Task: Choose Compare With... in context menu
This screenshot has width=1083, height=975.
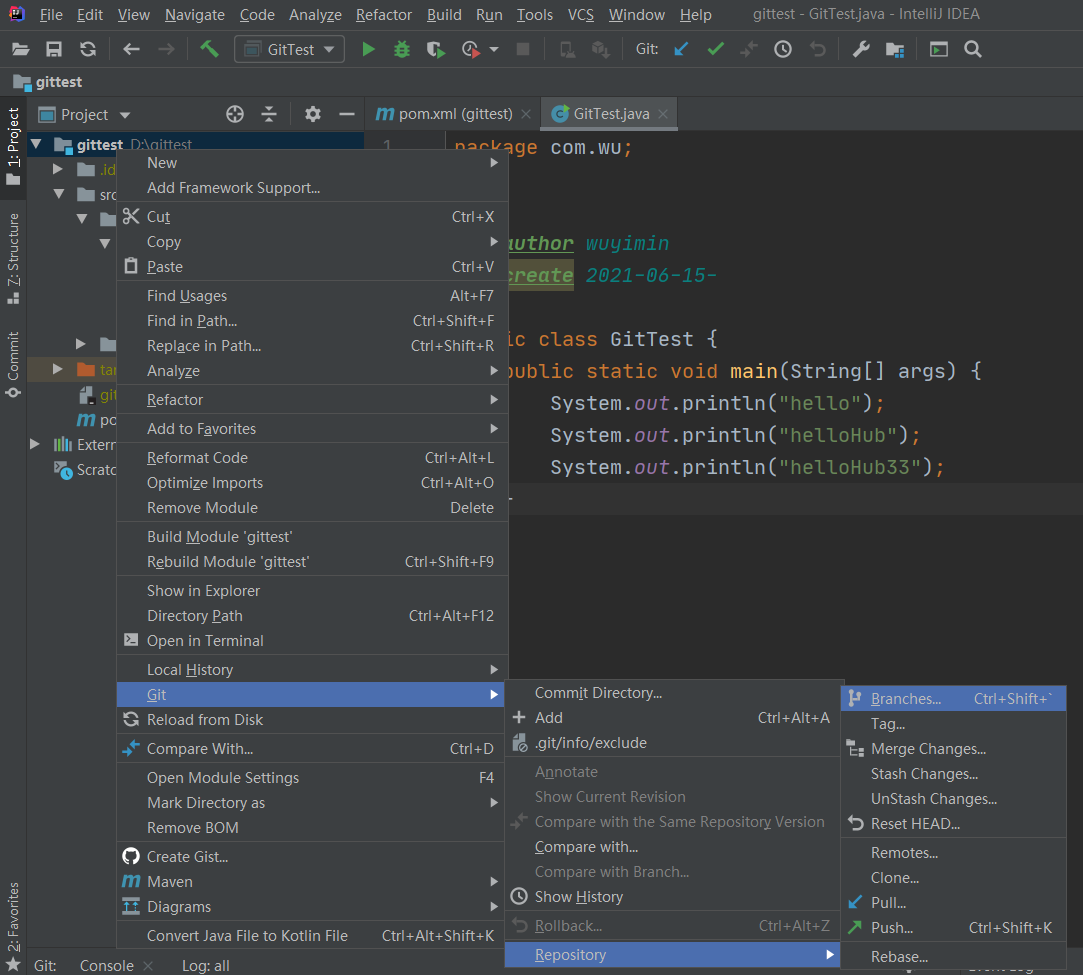Action: click(x=312, y=749)
